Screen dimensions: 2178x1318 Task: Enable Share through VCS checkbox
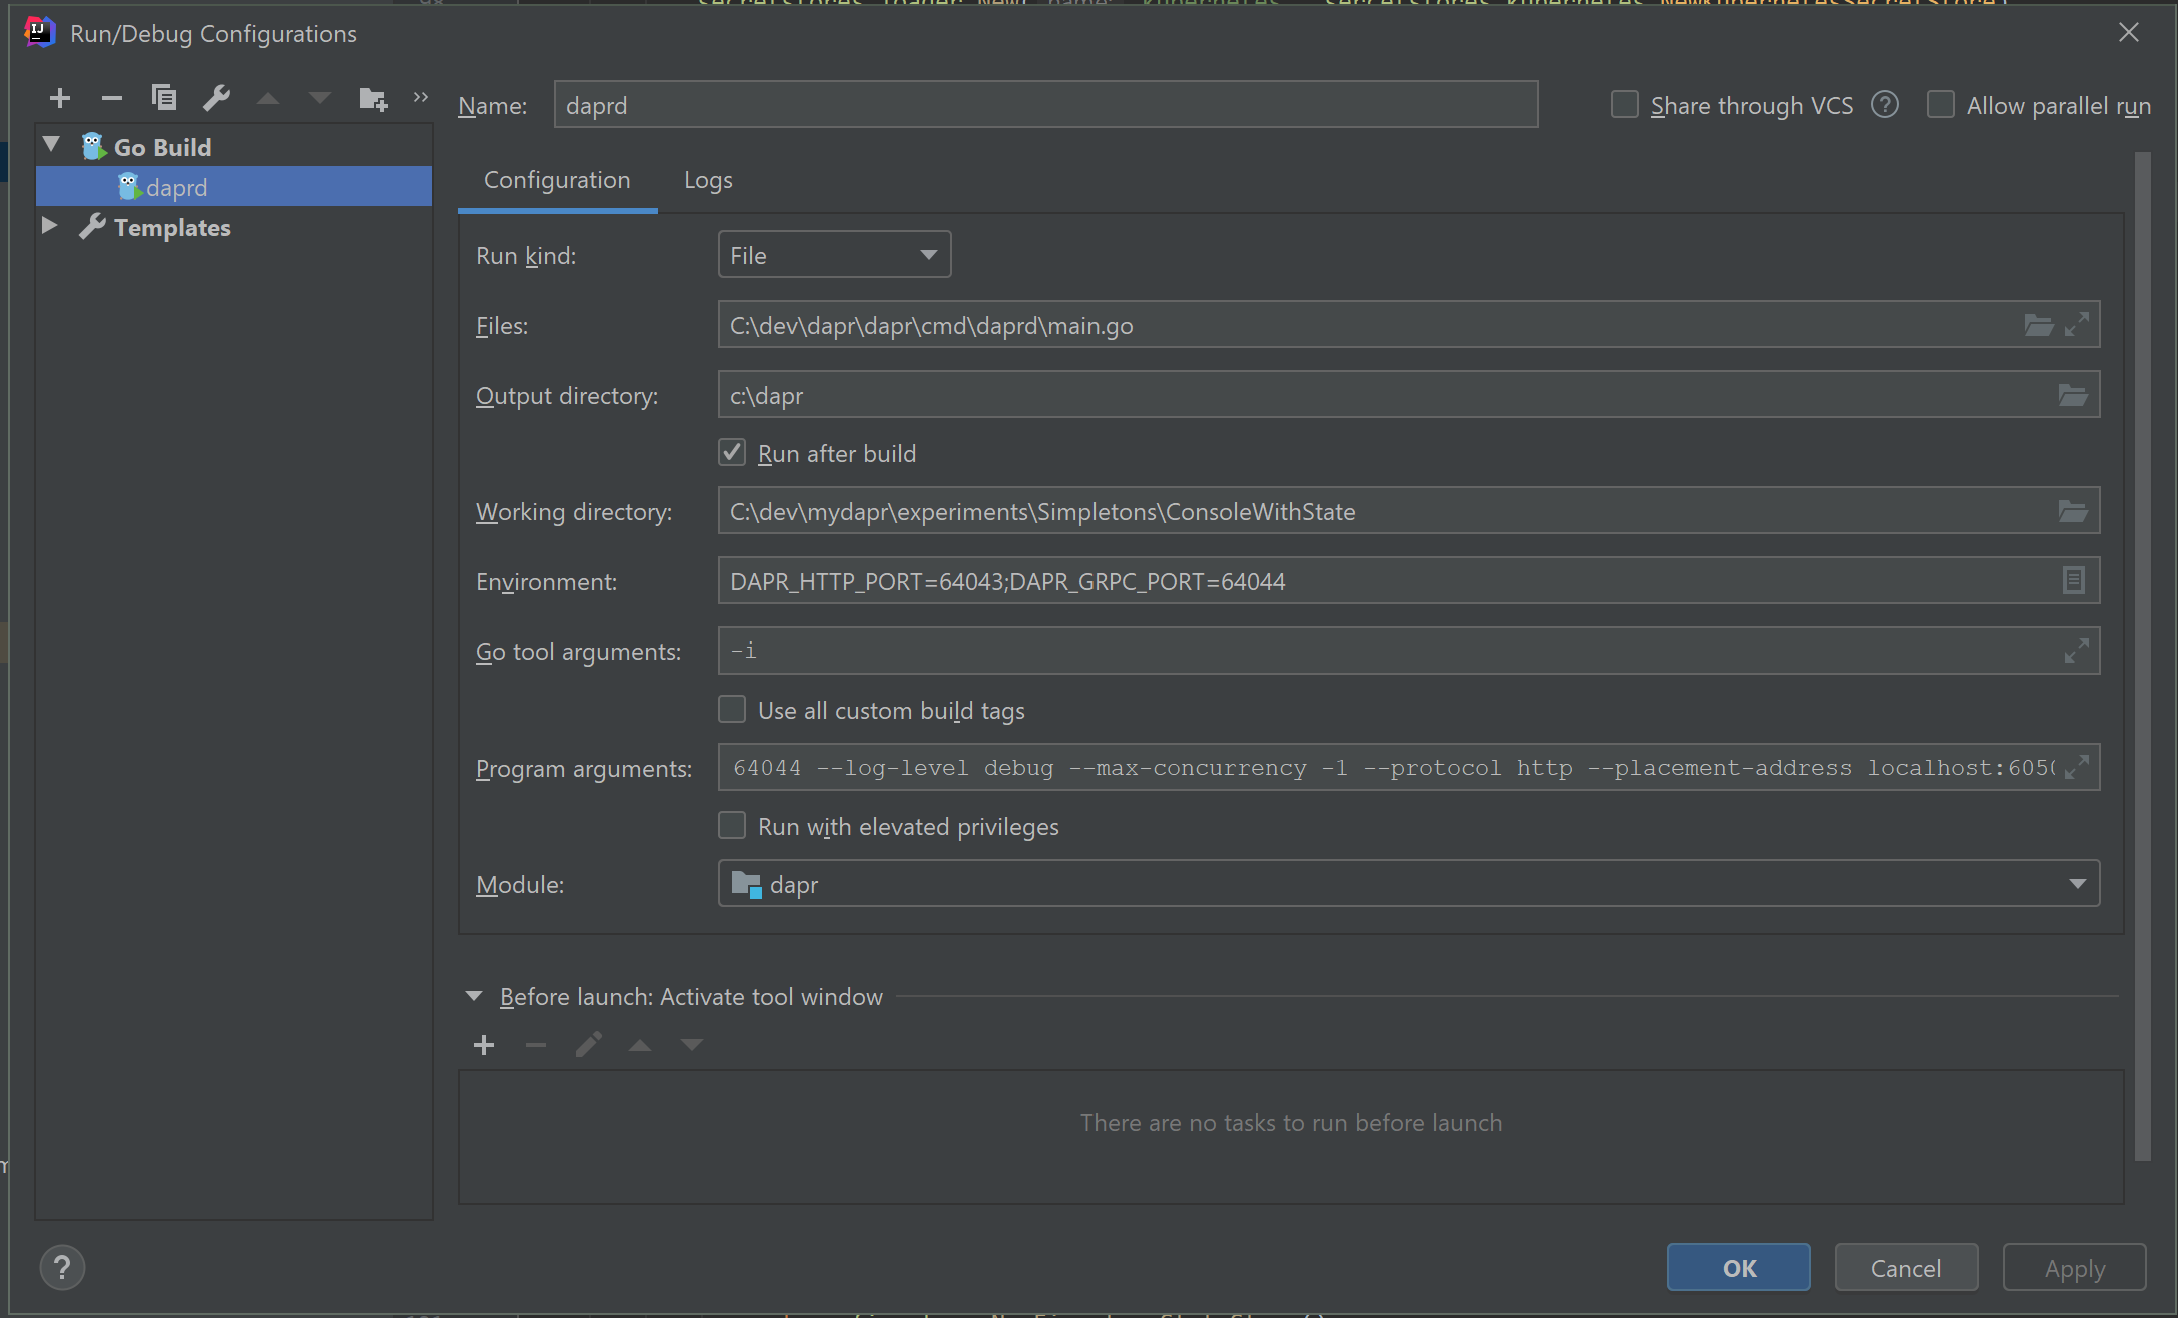[1625, 105]
